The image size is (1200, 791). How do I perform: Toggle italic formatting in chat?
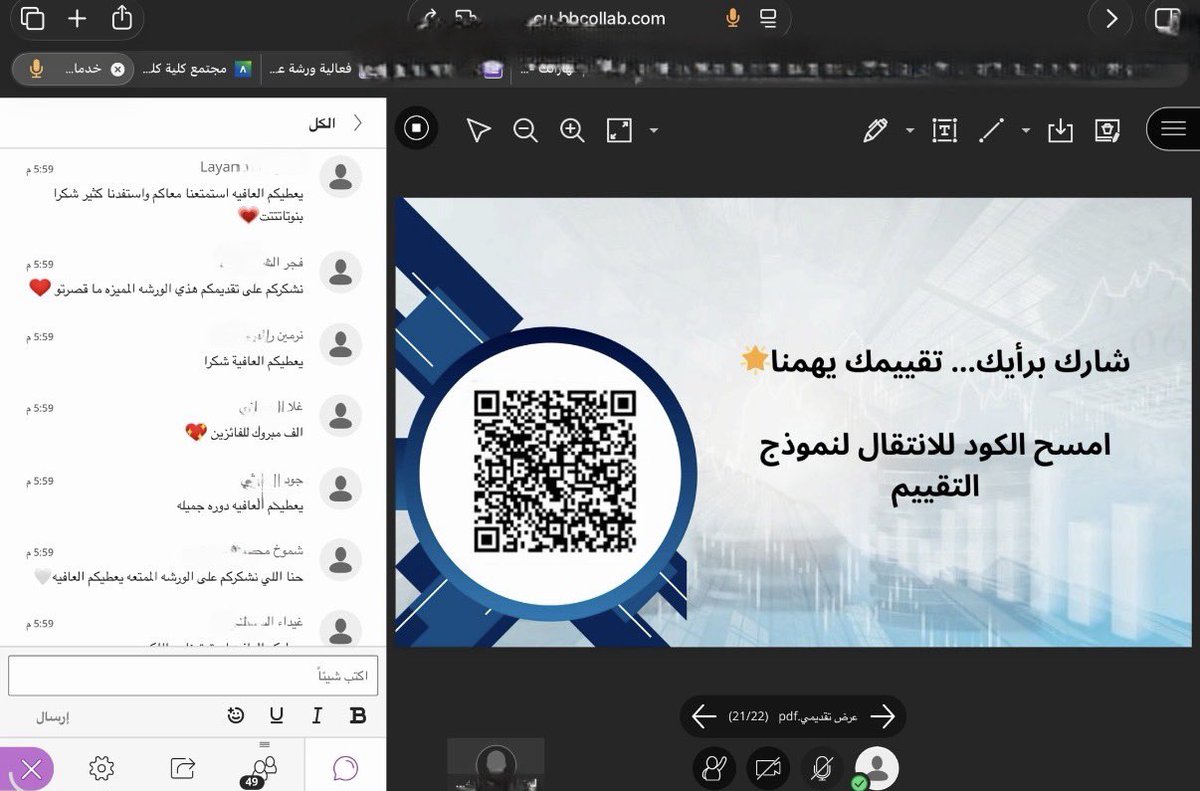[x=317, y=715]
